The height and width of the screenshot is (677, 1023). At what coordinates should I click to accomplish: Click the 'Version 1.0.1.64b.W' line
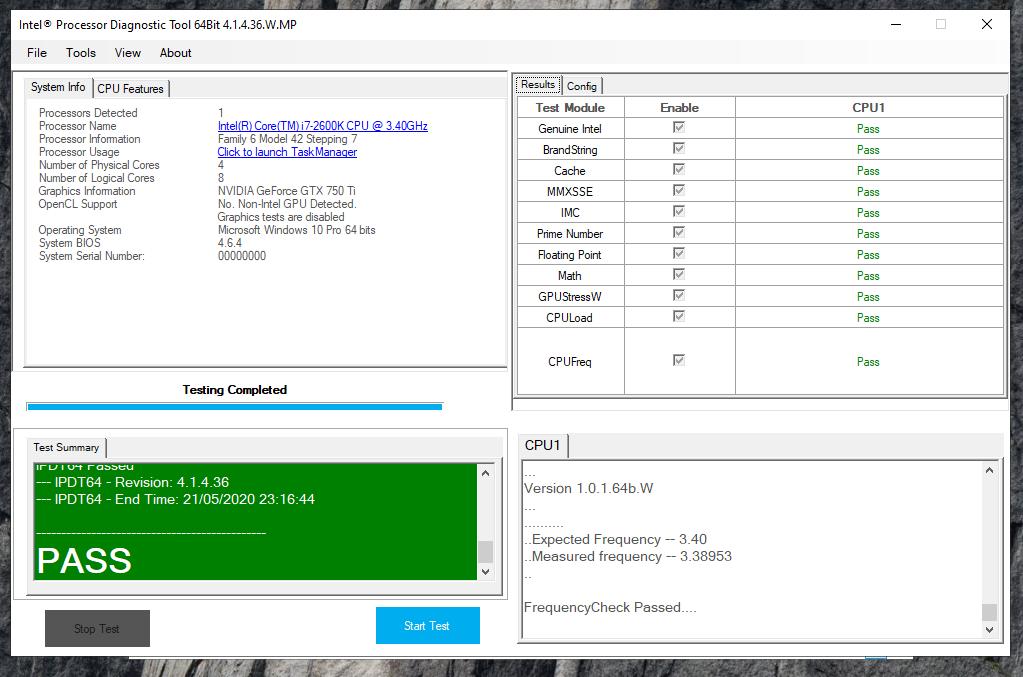click(588, 489)
